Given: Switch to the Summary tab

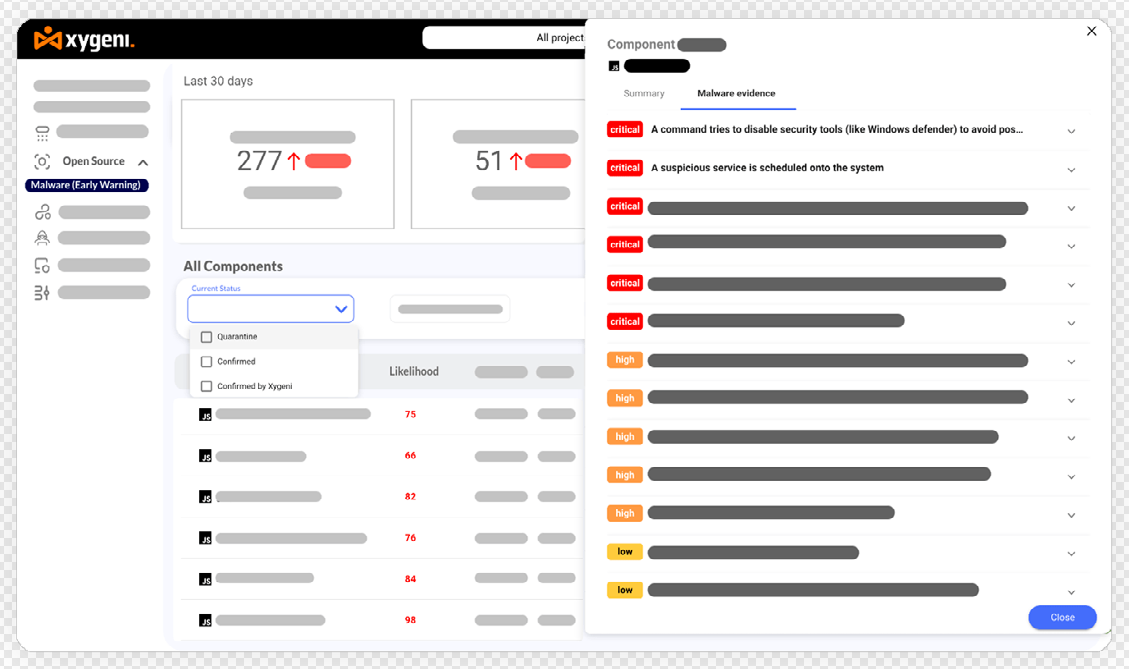Looking at the screenshot, I should [644, 93].
